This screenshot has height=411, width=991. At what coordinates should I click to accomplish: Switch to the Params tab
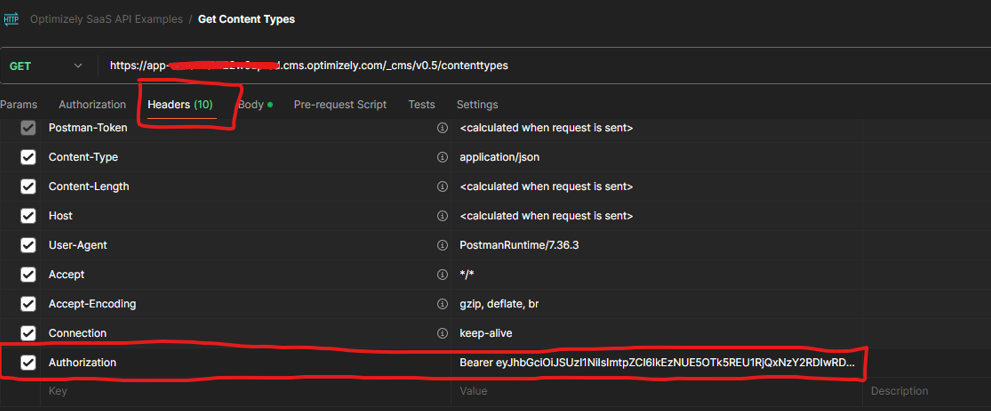tap(19, 105)
